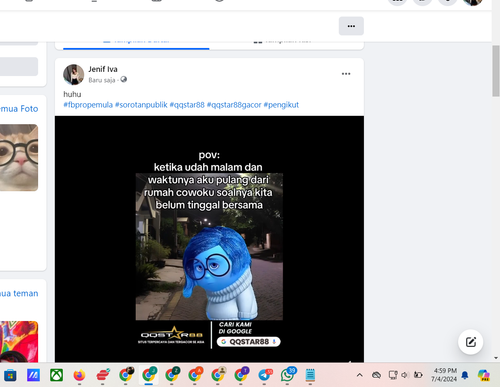Switch to Chrome profile with Z badge
The width and height of the screenshot is (500, 387).
[x=172, y=375]
